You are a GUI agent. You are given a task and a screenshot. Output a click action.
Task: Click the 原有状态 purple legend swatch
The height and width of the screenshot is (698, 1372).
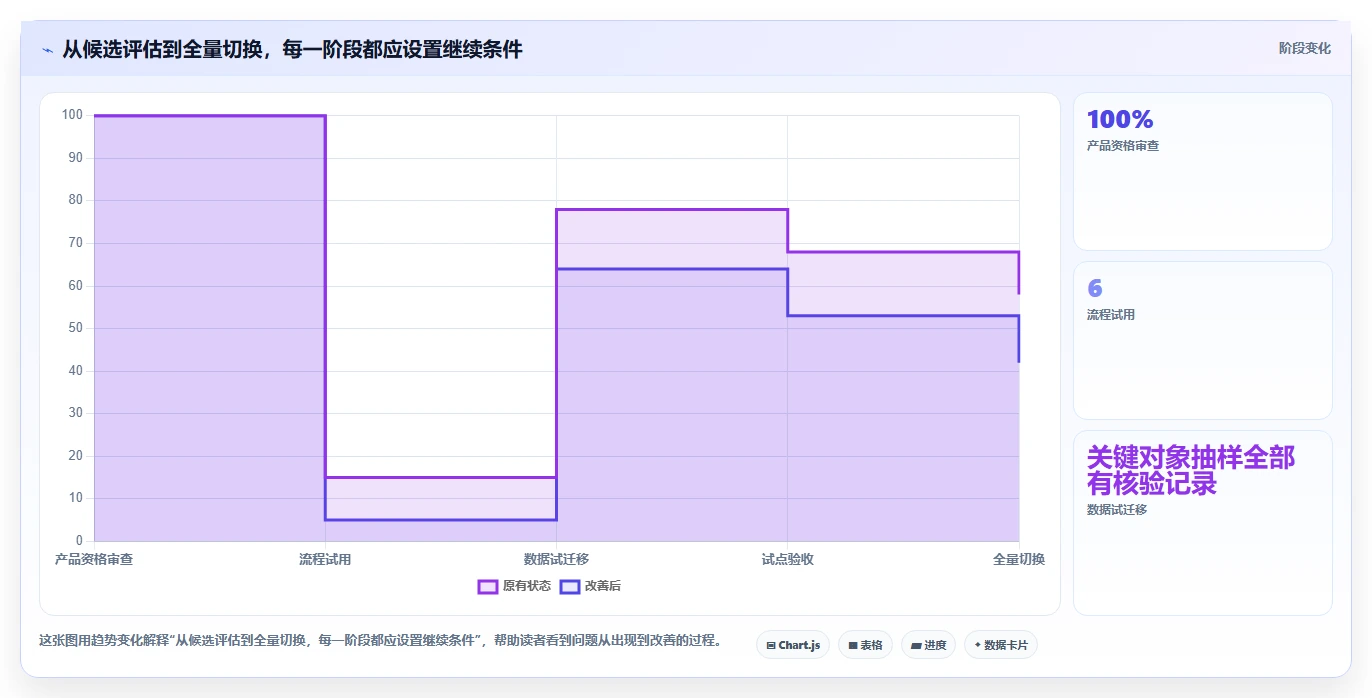(x=488, y=586)
